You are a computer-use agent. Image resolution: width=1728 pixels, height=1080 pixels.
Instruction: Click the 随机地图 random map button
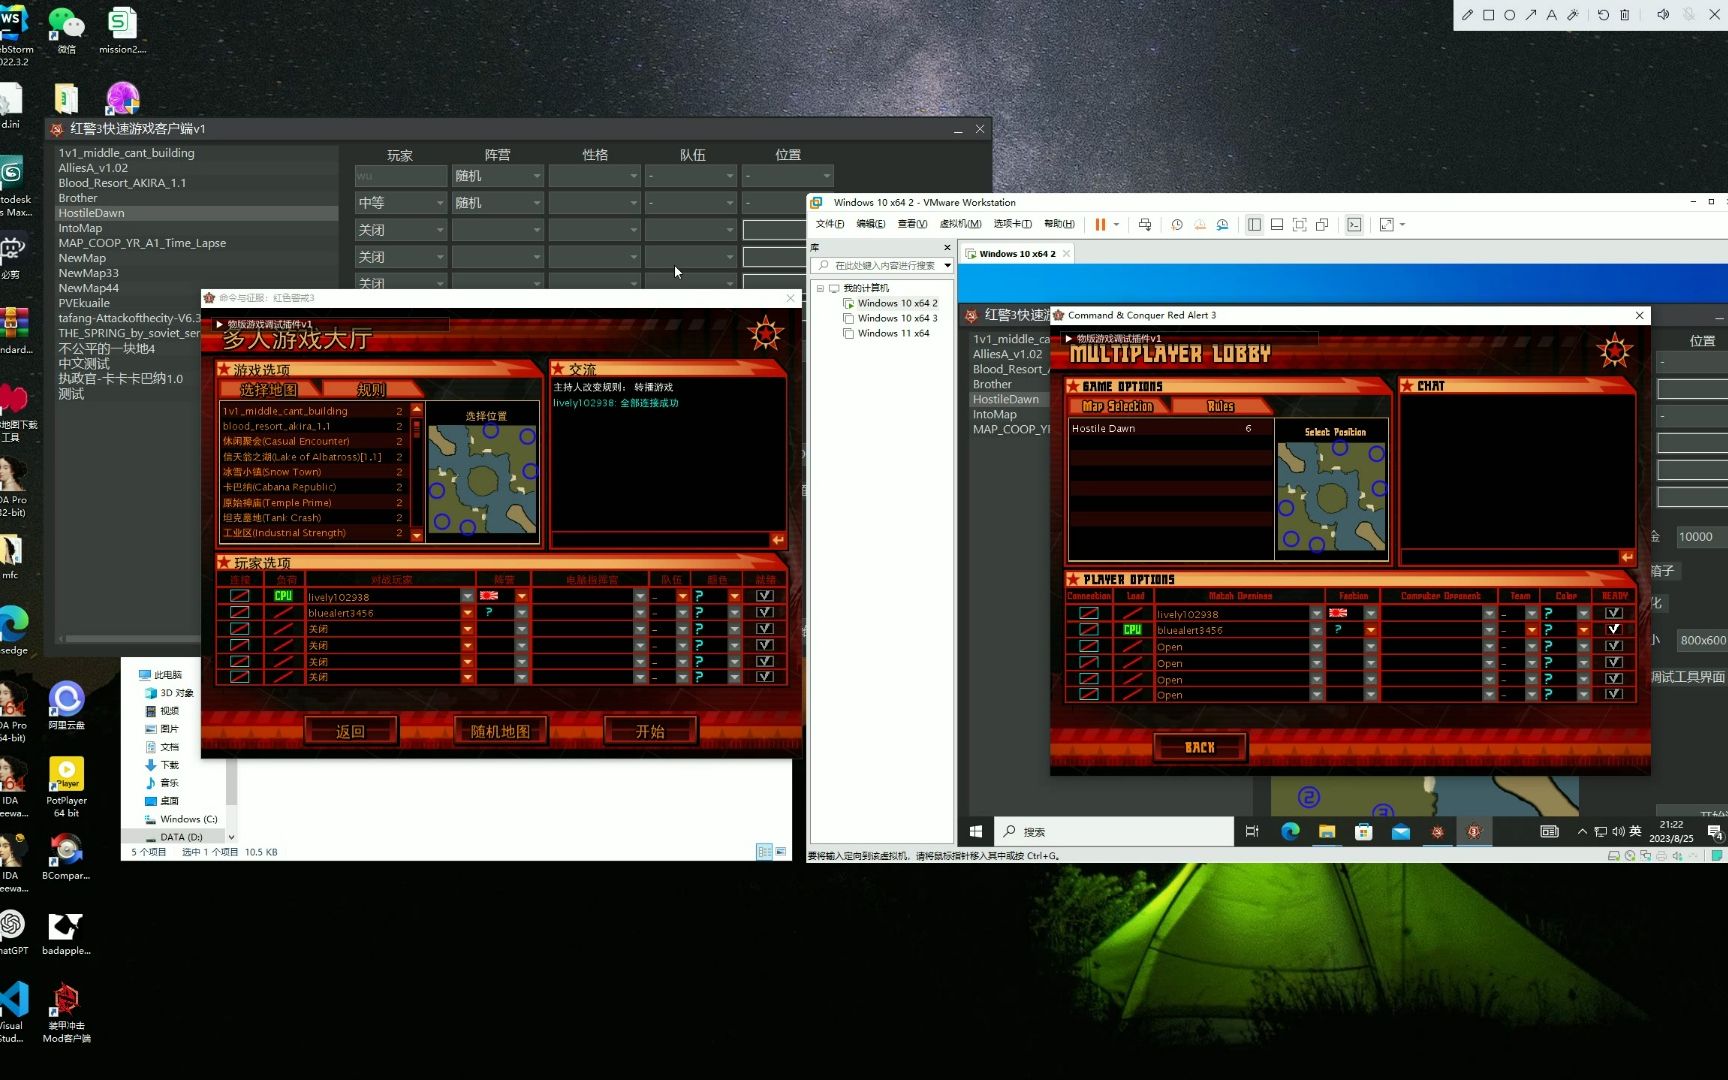click(x=500, y=731)
